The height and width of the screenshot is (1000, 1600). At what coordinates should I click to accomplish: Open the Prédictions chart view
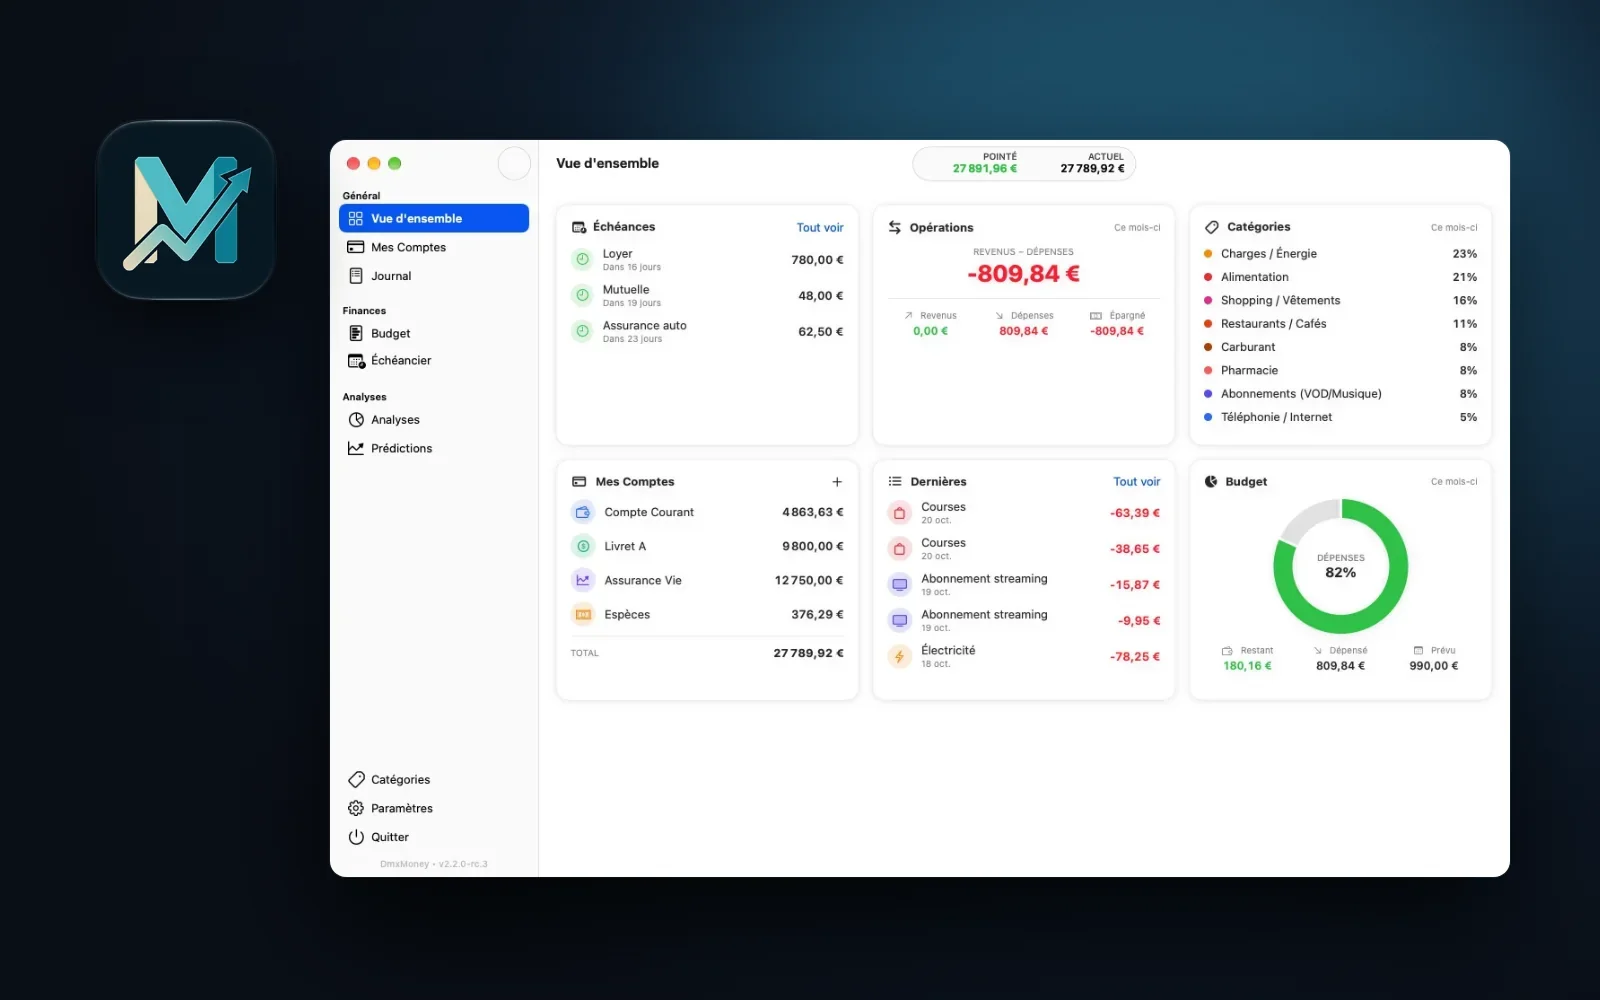[434, 448]
